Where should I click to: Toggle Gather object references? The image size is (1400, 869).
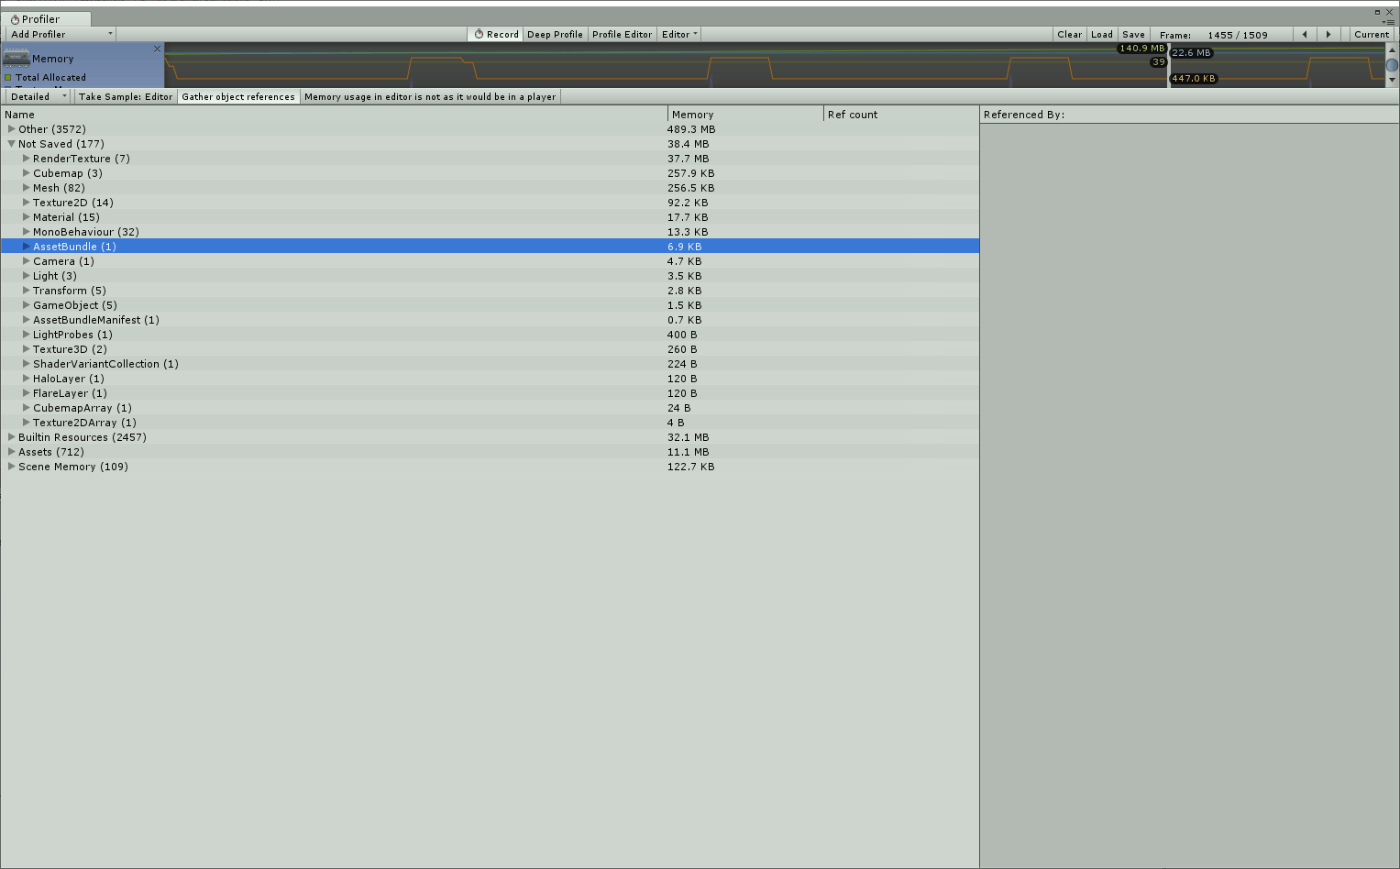[238, 97]
